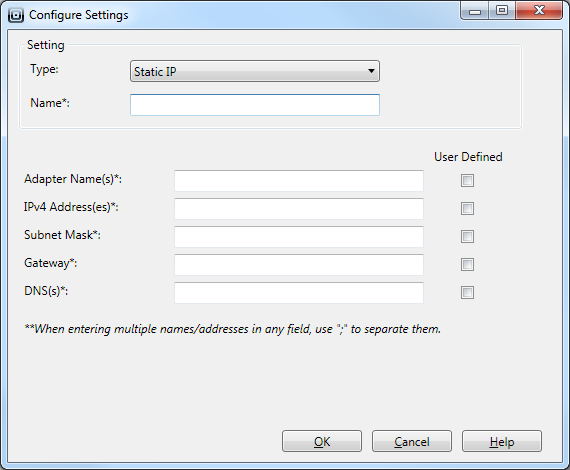Click into the Gateway input field
The height and width of the screenshot is (470, 570).
point(299,265)
